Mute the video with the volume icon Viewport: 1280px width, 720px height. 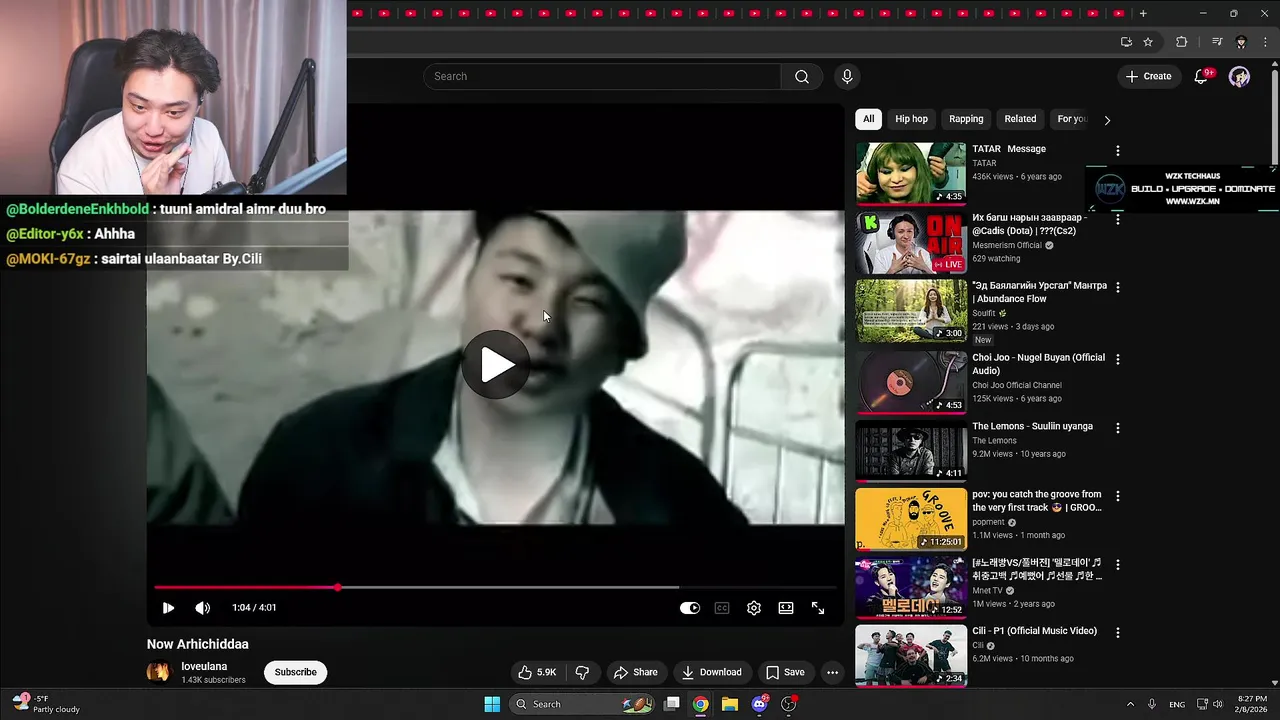click(202, 608)
